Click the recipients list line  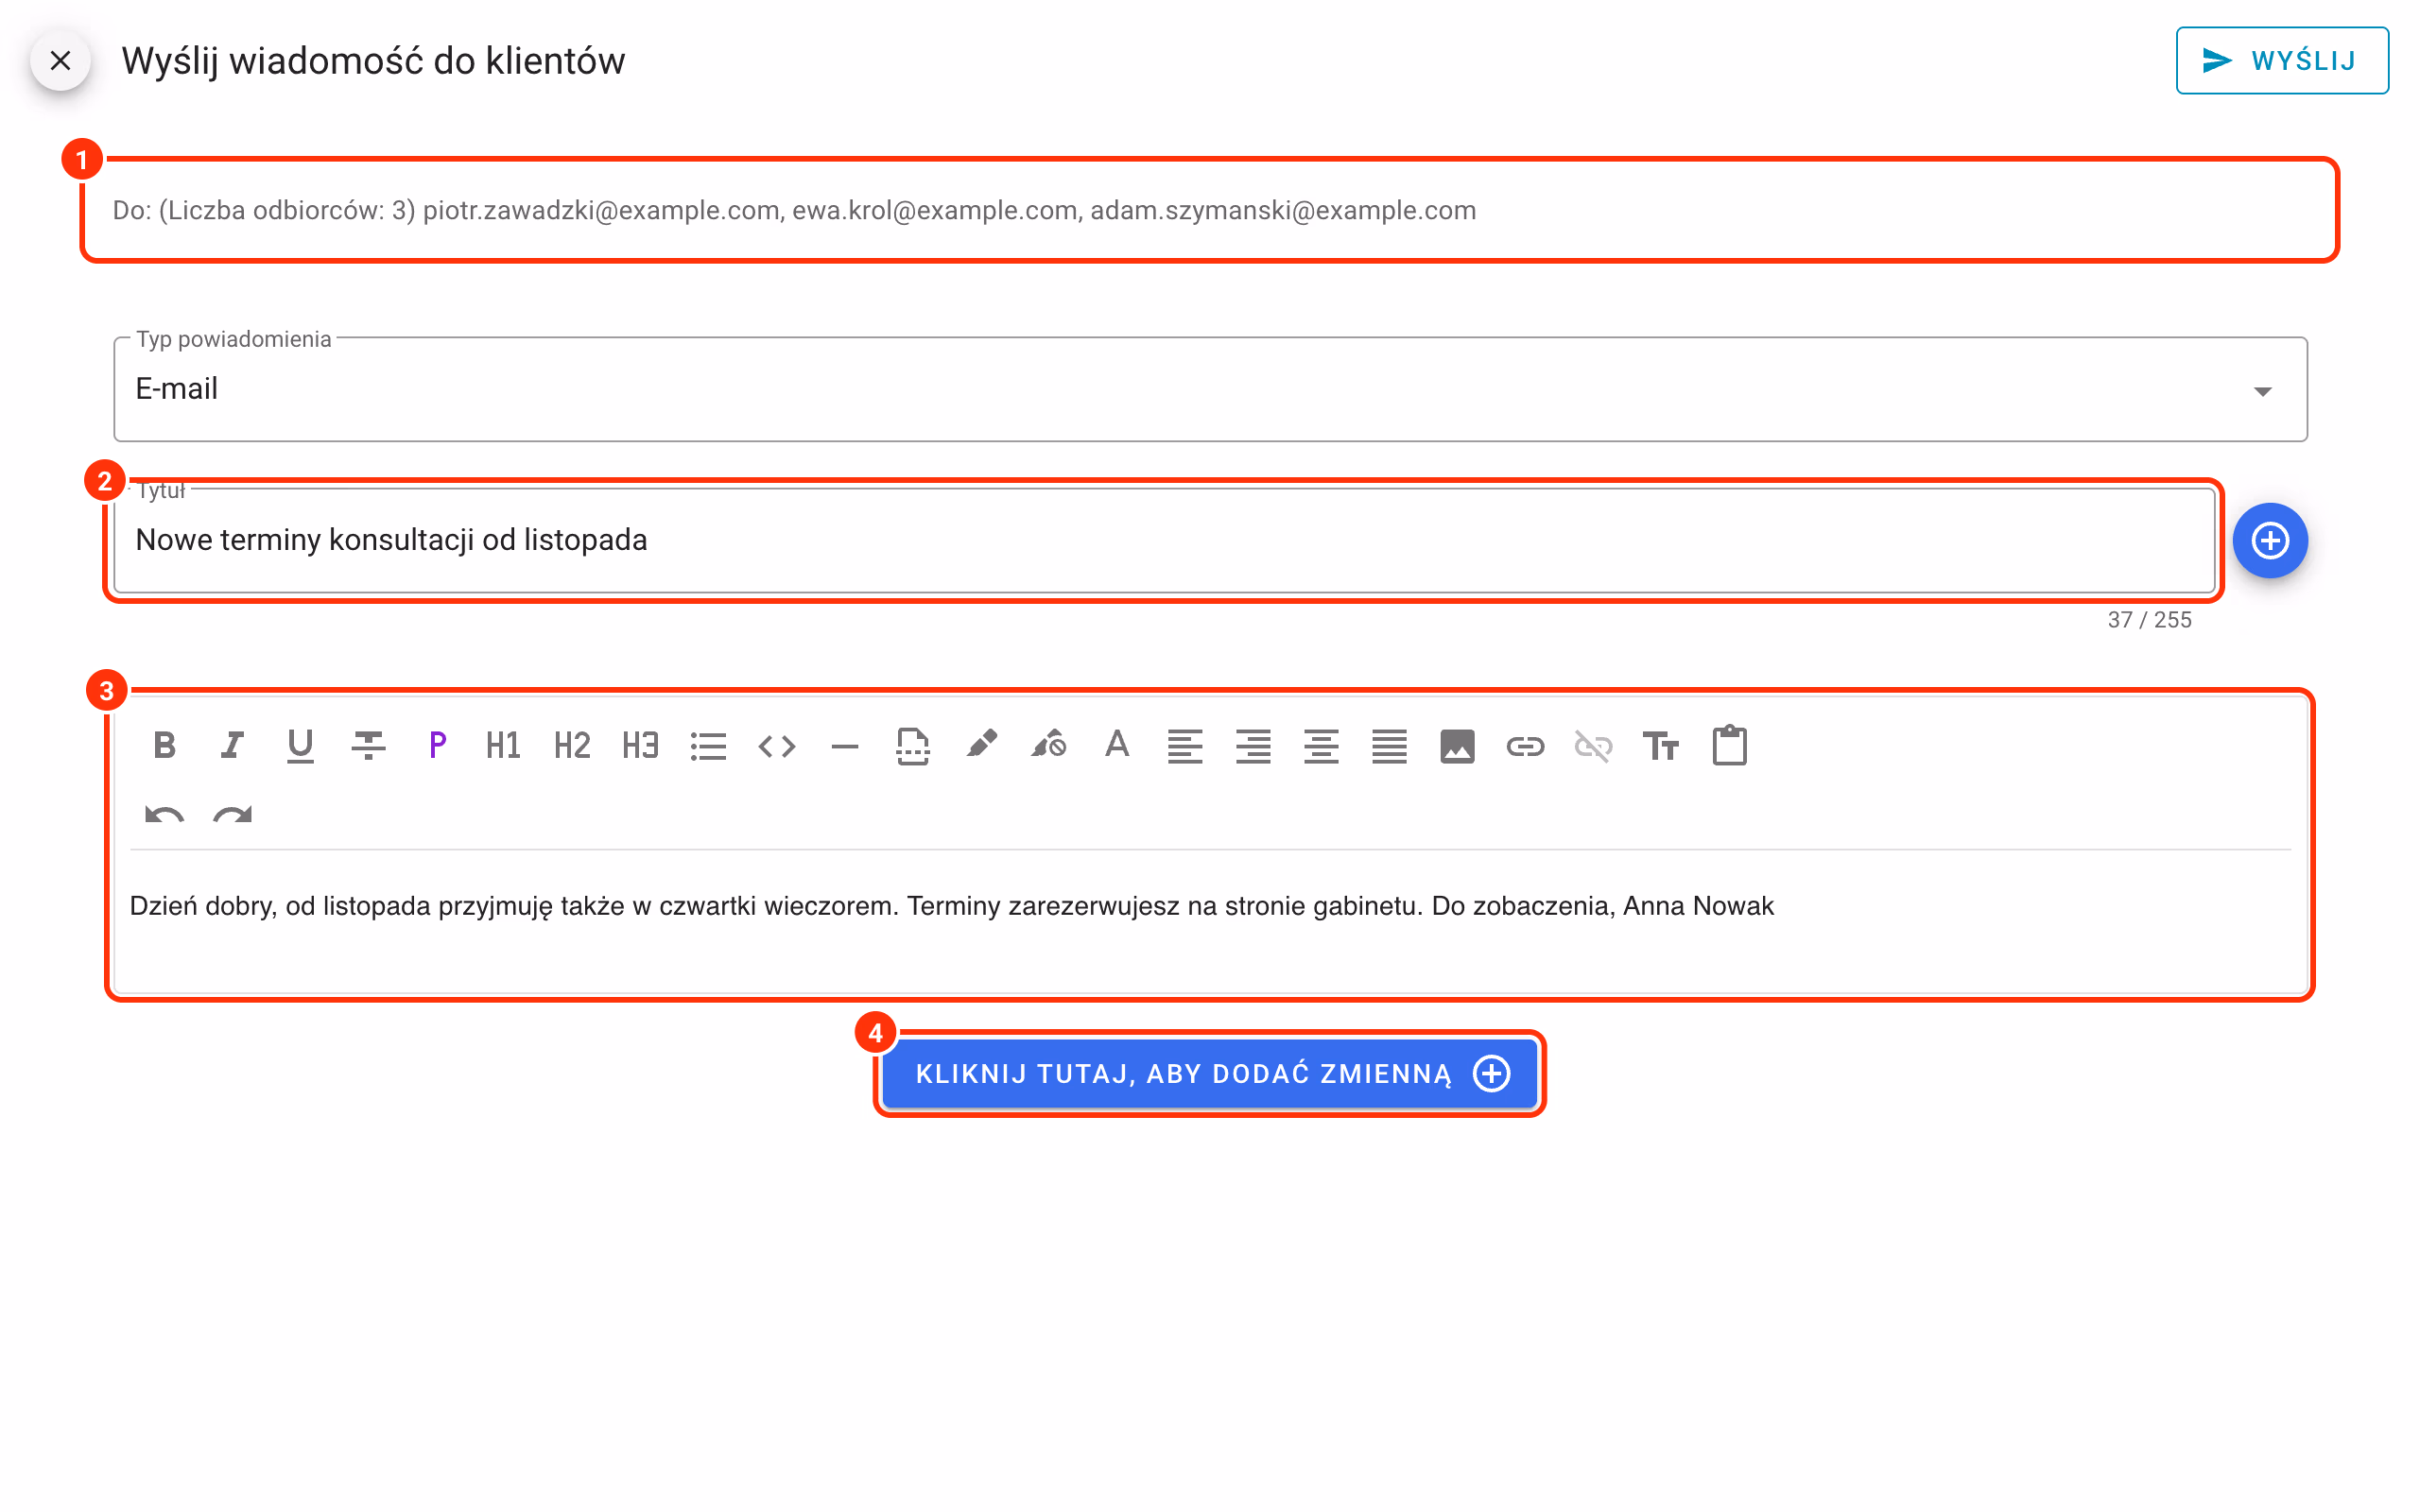[x=794, y=210]
